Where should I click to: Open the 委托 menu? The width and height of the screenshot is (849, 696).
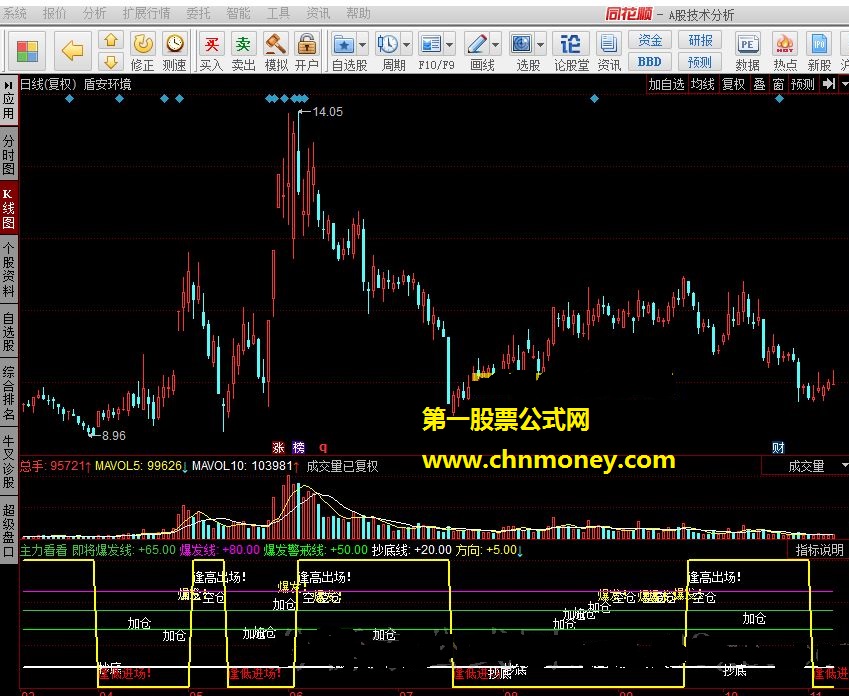click(198, 13)
